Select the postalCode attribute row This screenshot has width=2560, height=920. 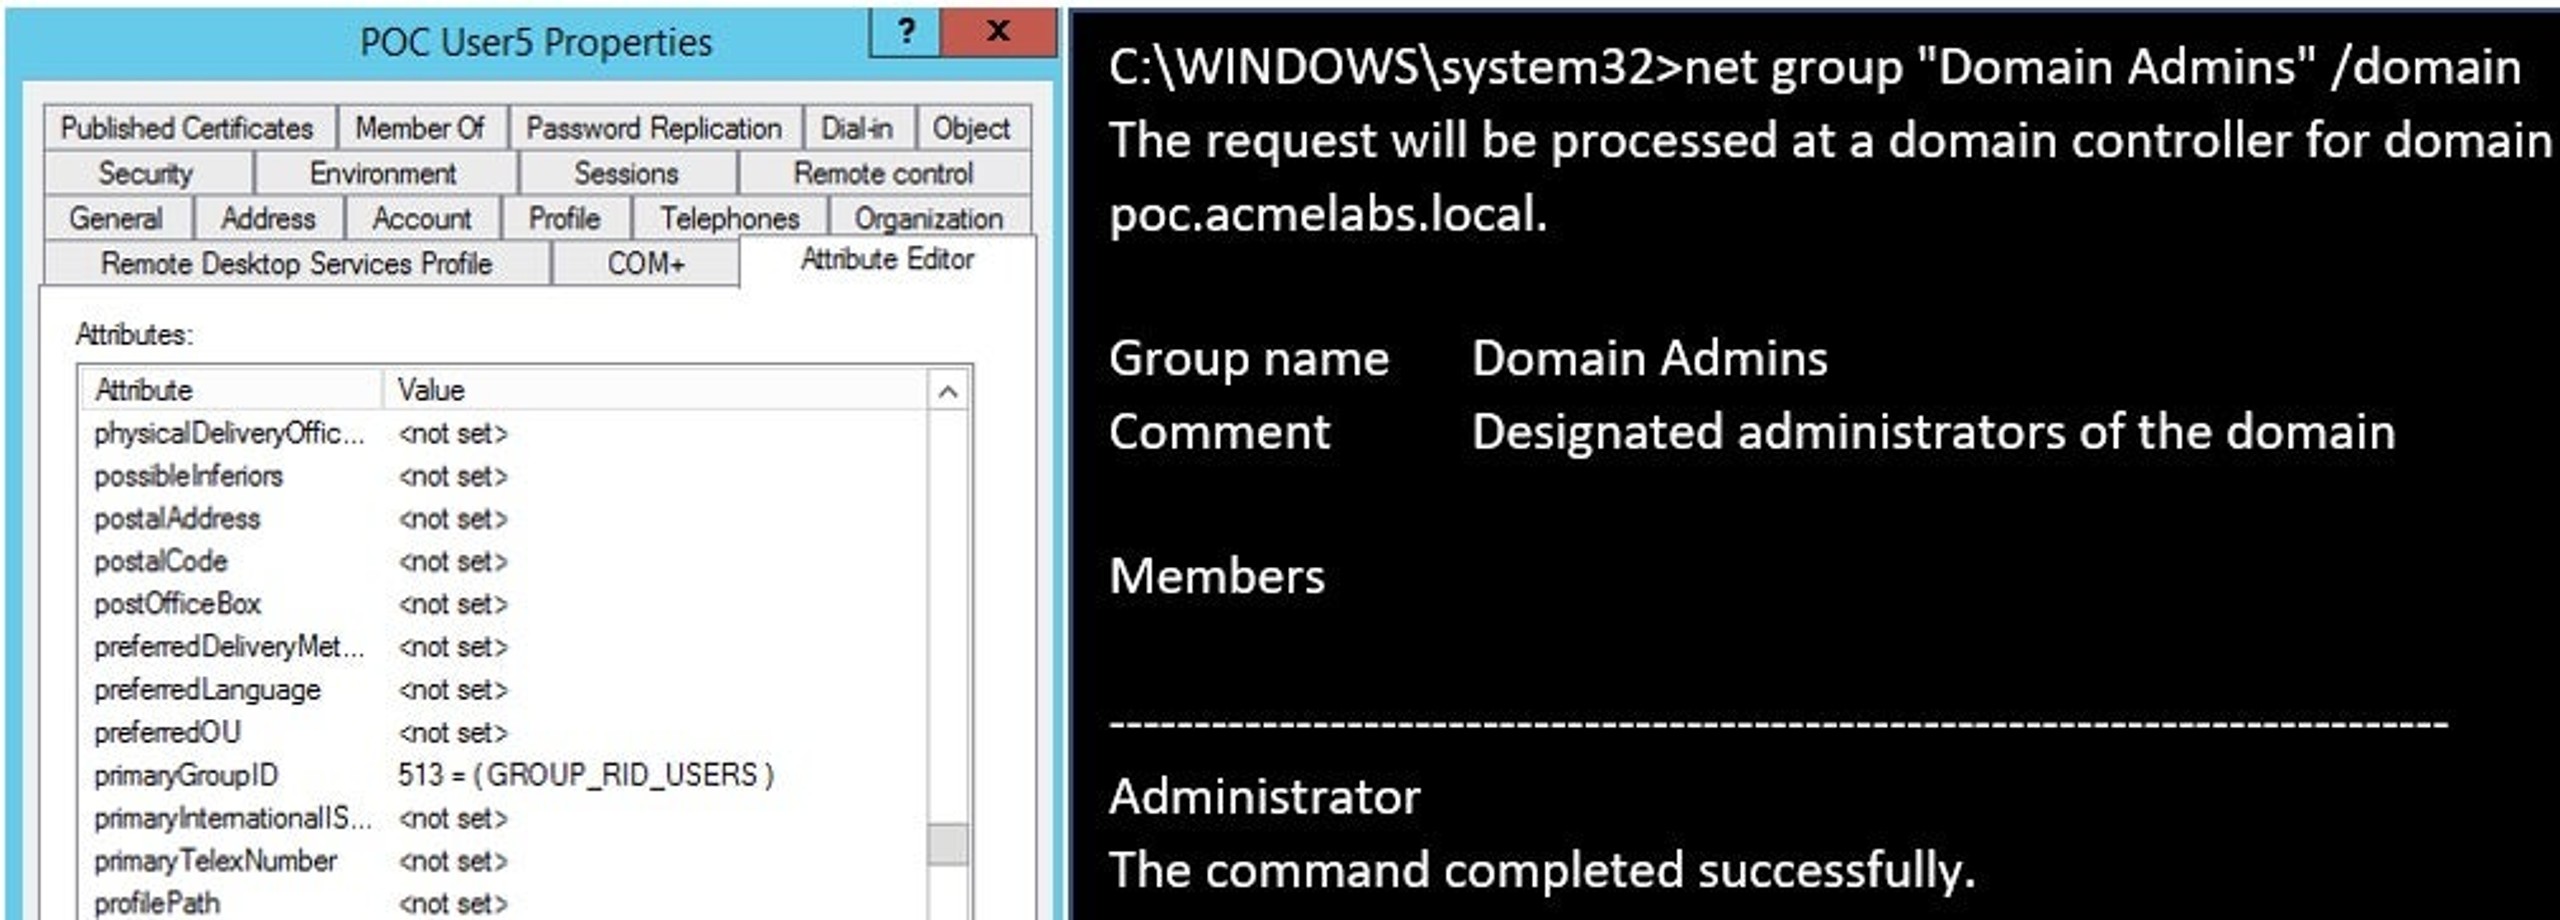pyautogui.click(x=505, y=561)
